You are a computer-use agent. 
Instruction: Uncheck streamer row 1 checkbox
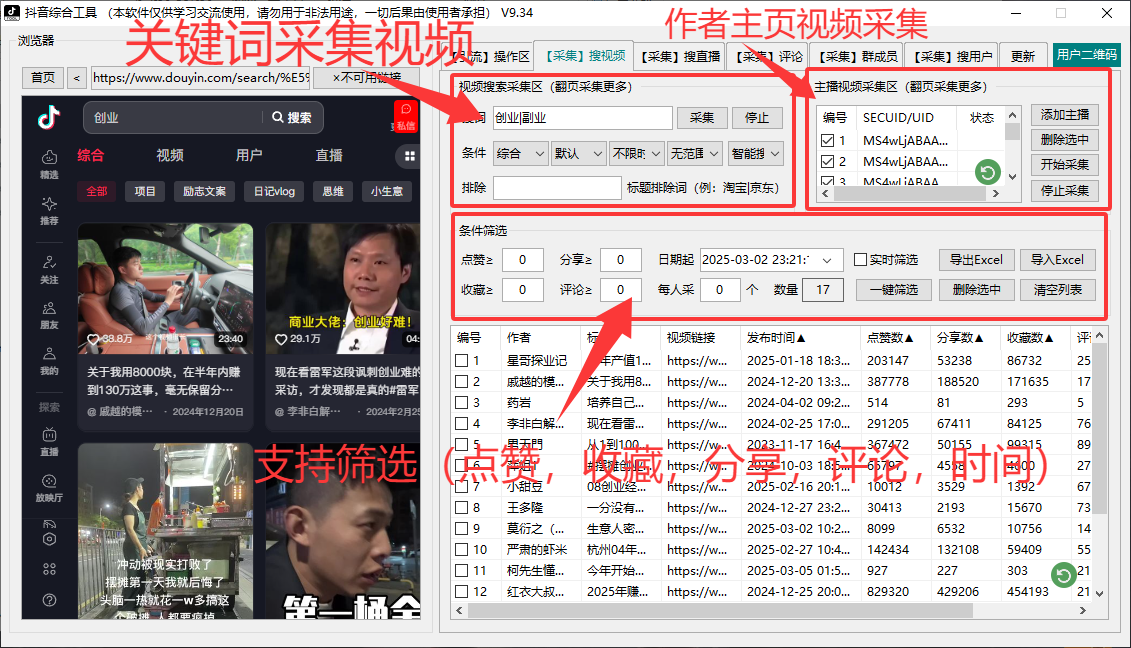click(x=827, y=141)
